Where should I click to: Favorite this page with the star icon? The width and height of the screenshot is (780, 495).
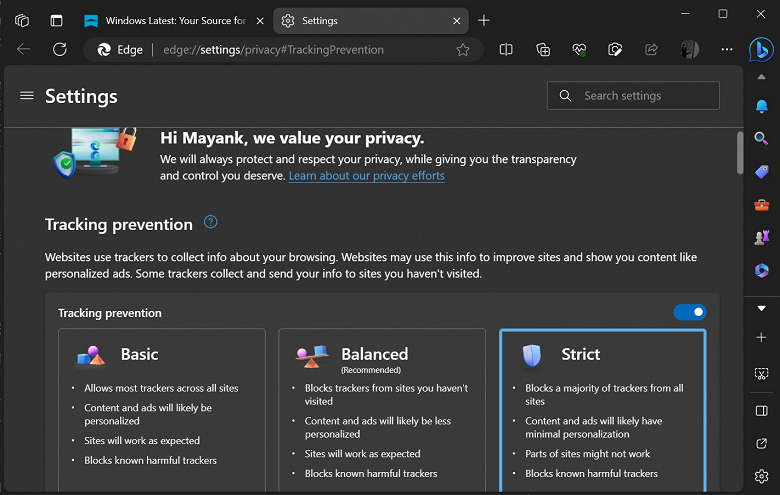pos(463,50)
